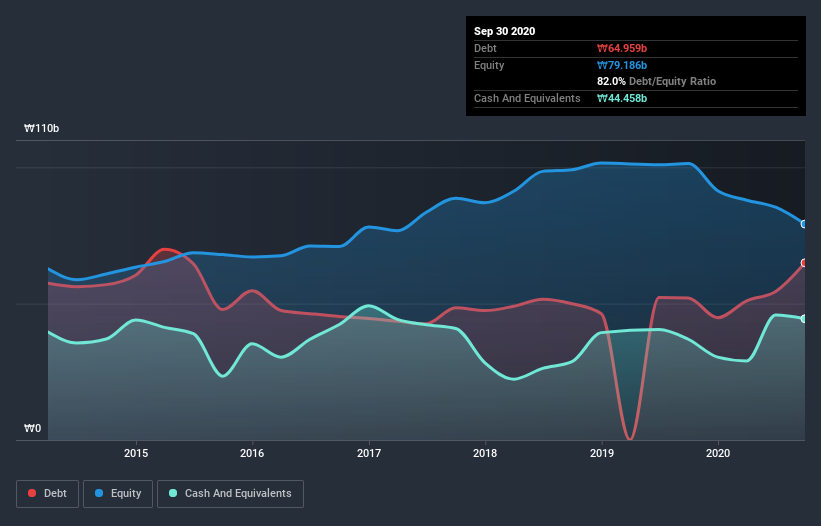Click the 2020 x-axis label
821x526 pixels.
coord(718,453)
